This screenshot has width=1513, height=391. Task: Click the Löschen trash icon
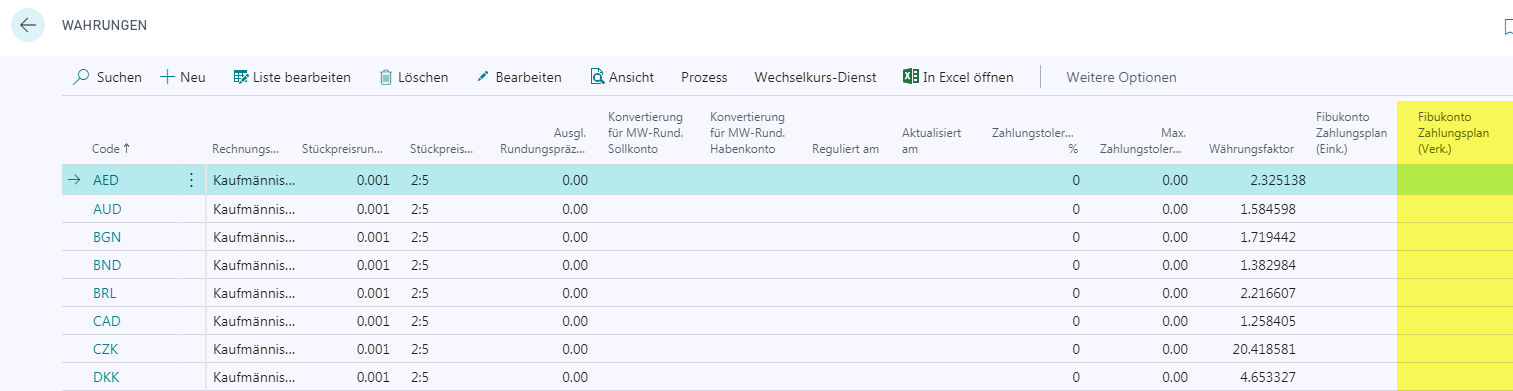385,77
